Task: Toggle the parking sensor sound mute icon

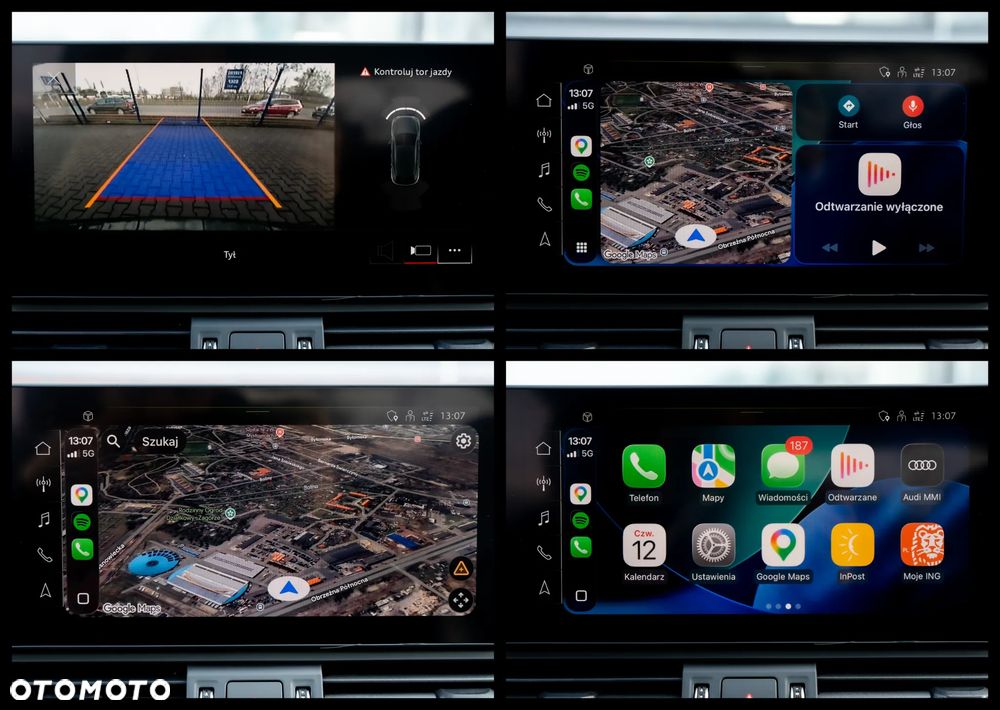Action: [385, 251]
